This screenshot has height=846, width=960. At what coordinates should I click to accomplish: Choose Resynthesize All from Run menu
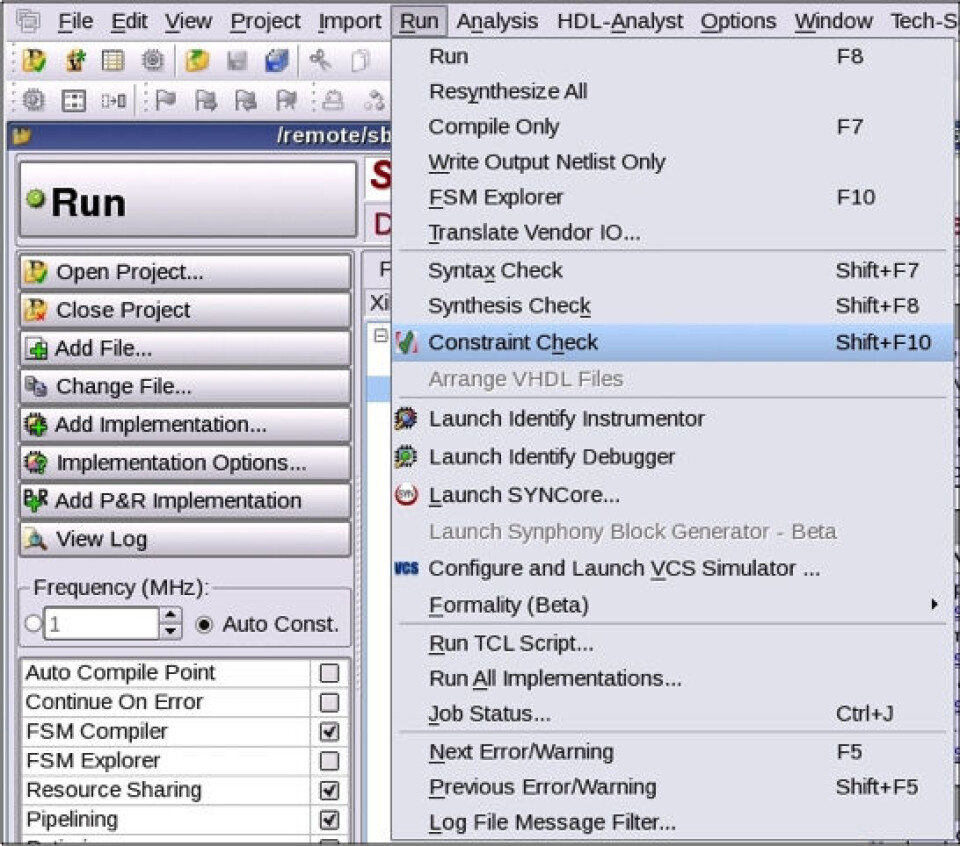click(x=672, y=92)
